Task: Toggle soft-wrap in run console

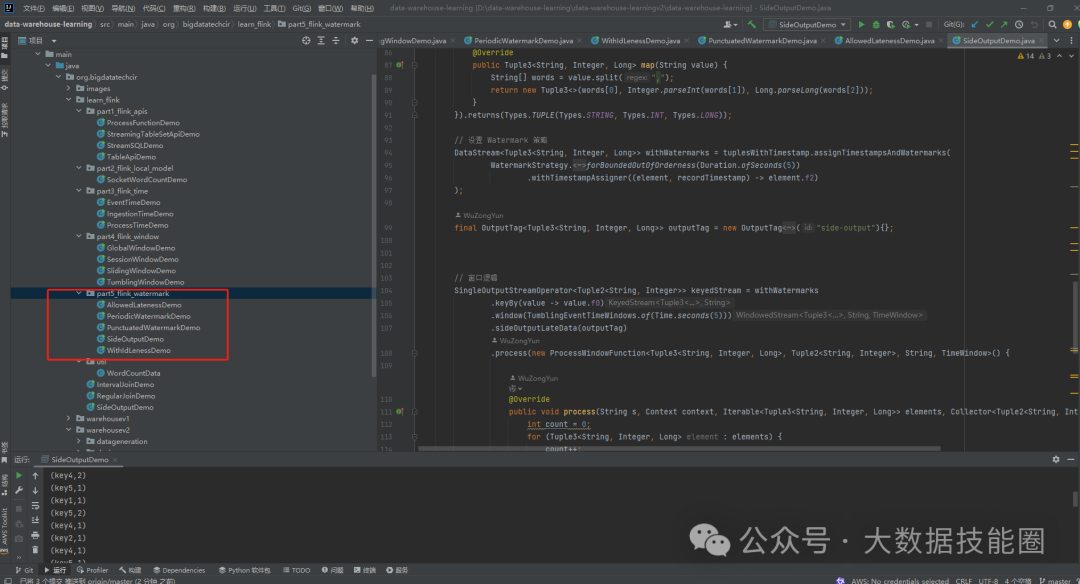Action: [x=35, y=505]
